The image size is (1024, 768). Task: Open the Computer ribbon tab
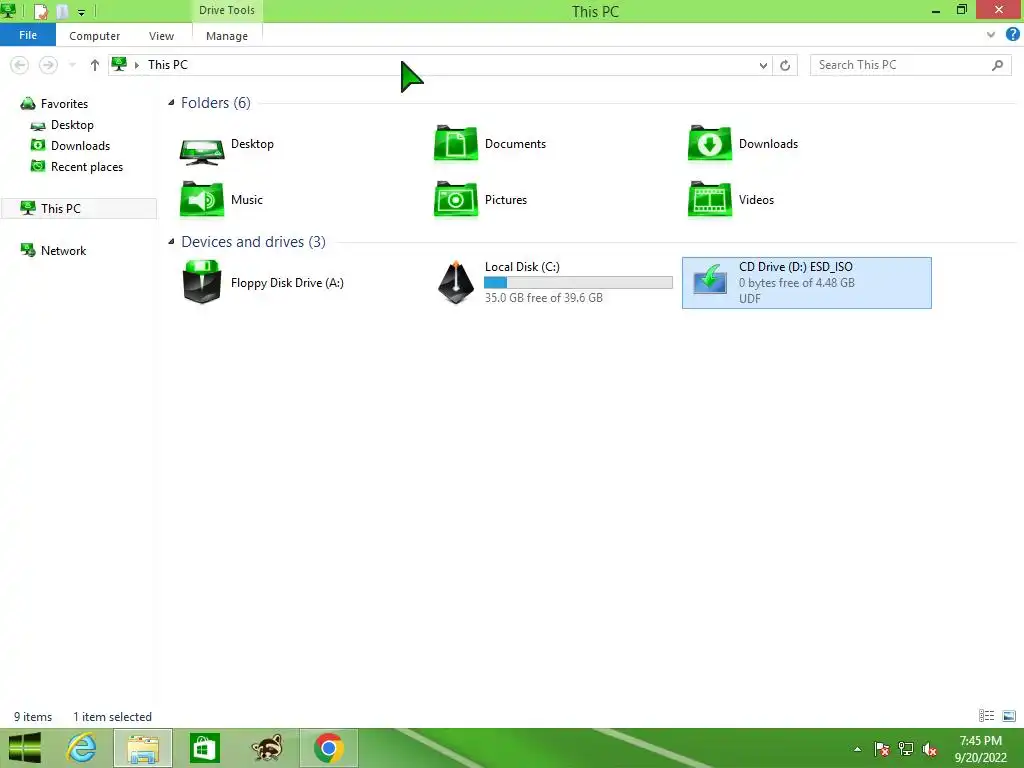pyautogui.click(x=95, y=36)
